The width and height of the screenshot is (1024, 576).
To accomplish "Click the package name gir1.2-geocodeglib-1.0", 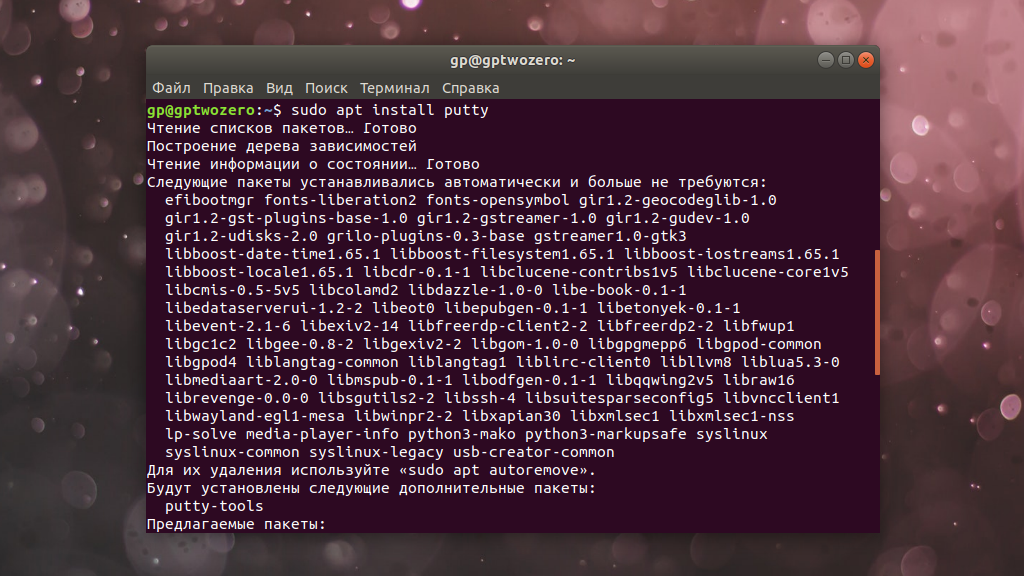I will tap(678, 200).
